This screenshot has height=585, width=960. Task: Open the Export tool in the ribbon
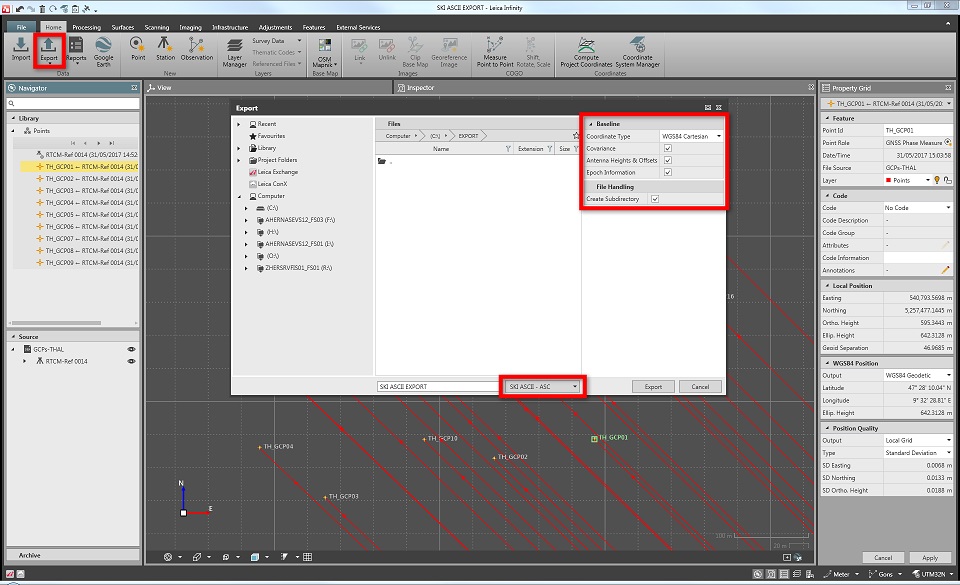click(49, 49)
